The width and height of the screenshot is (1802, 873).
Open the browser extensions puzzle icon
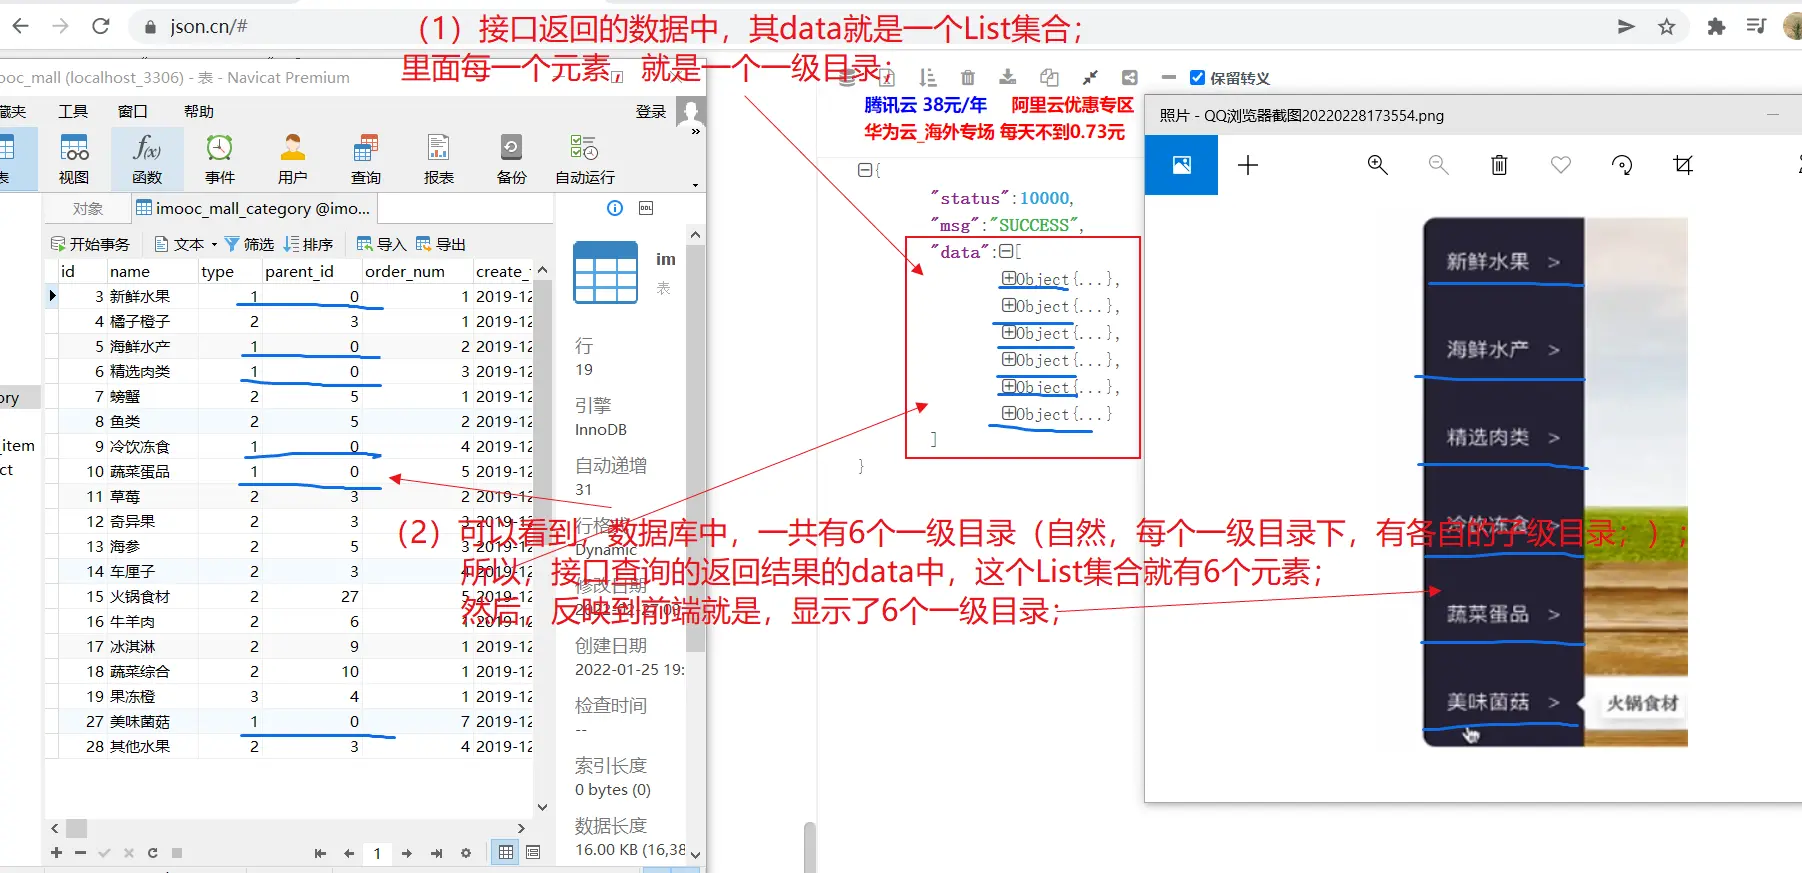click(x=1716, y=27)
